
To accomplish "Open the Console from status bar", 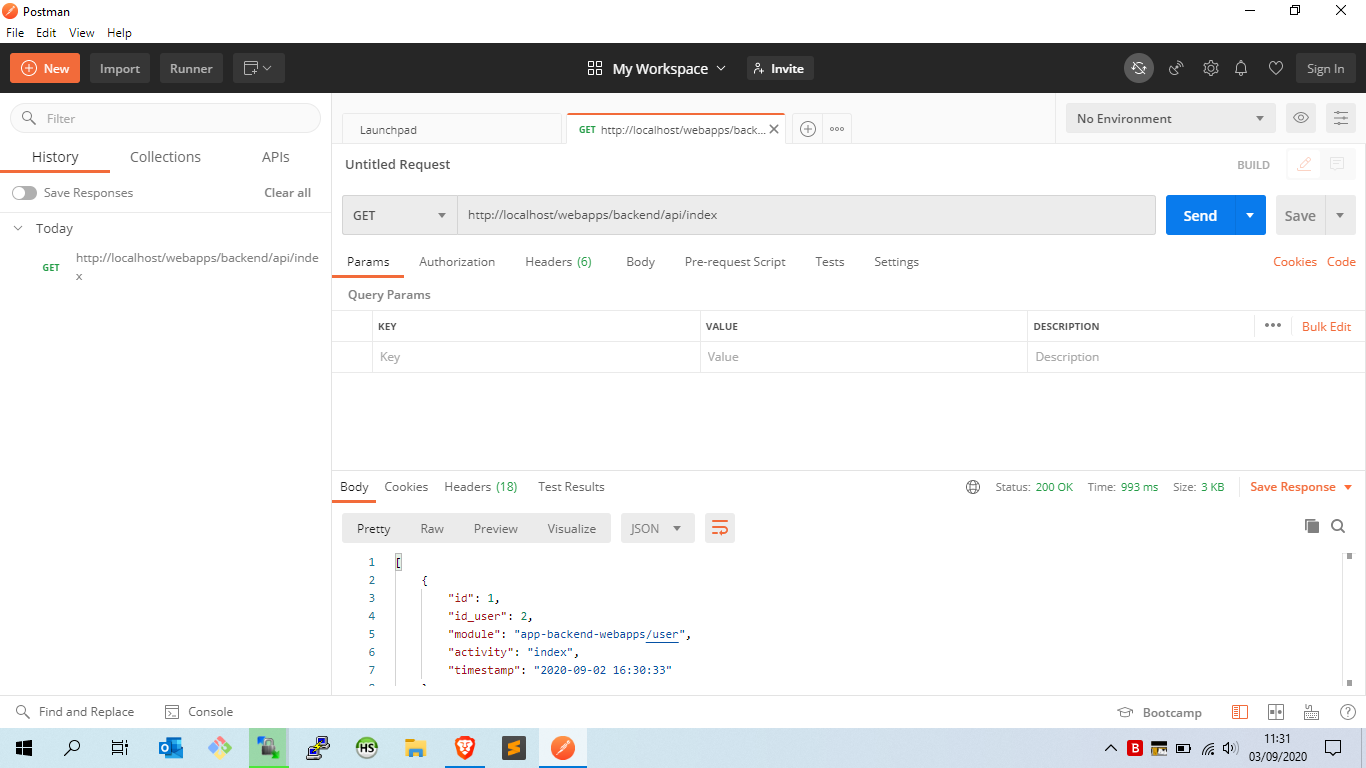I will coord(198,712).
